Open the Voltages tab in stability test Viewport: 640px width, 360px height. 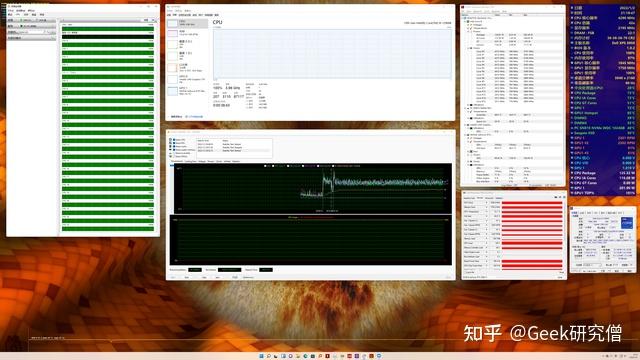point(202,161)
